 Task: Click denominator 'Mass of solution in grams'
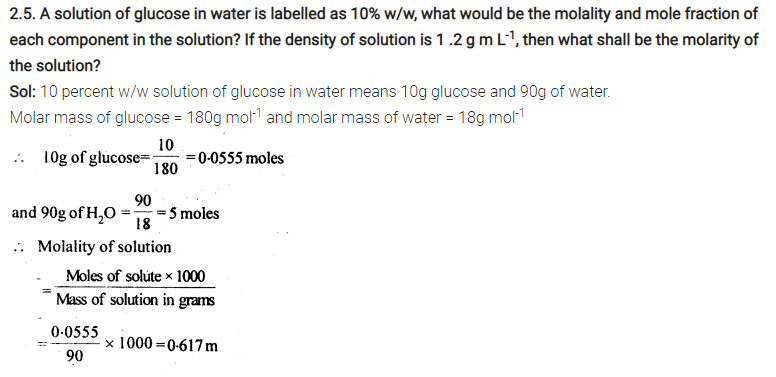136,300
